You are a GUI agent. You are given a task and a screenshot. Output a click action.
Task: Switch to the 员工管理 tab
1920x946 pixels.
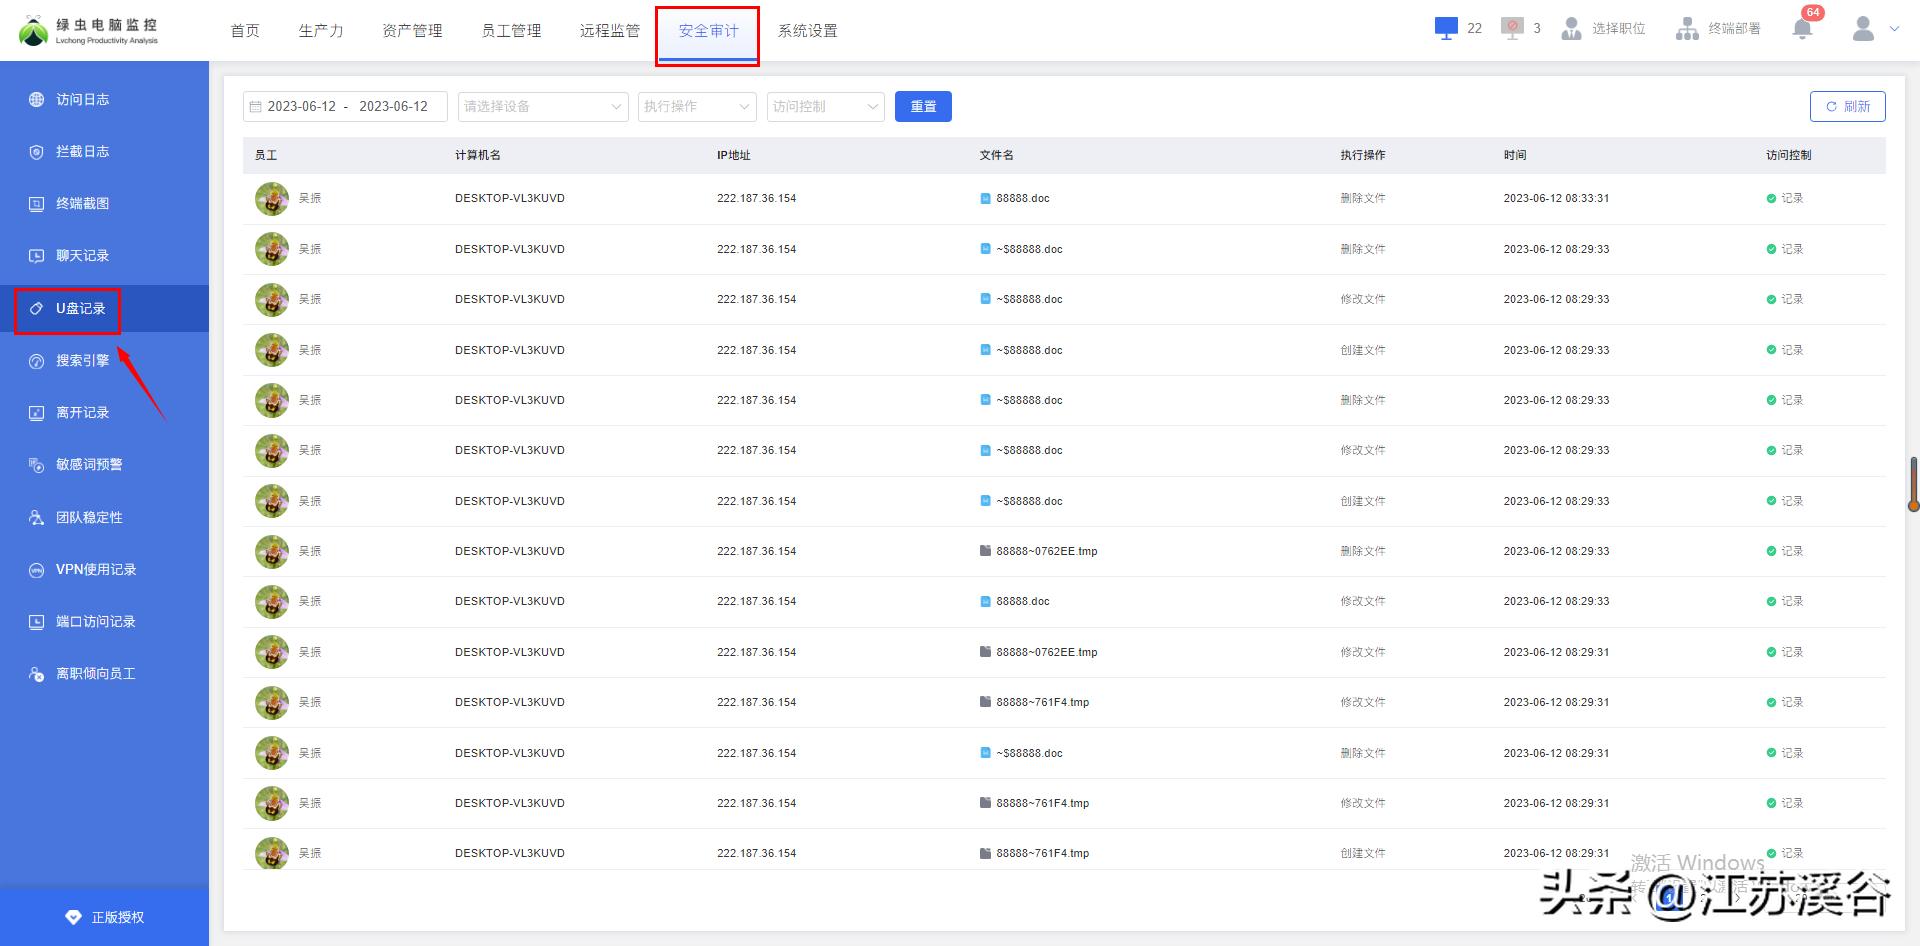pos(511,31)
